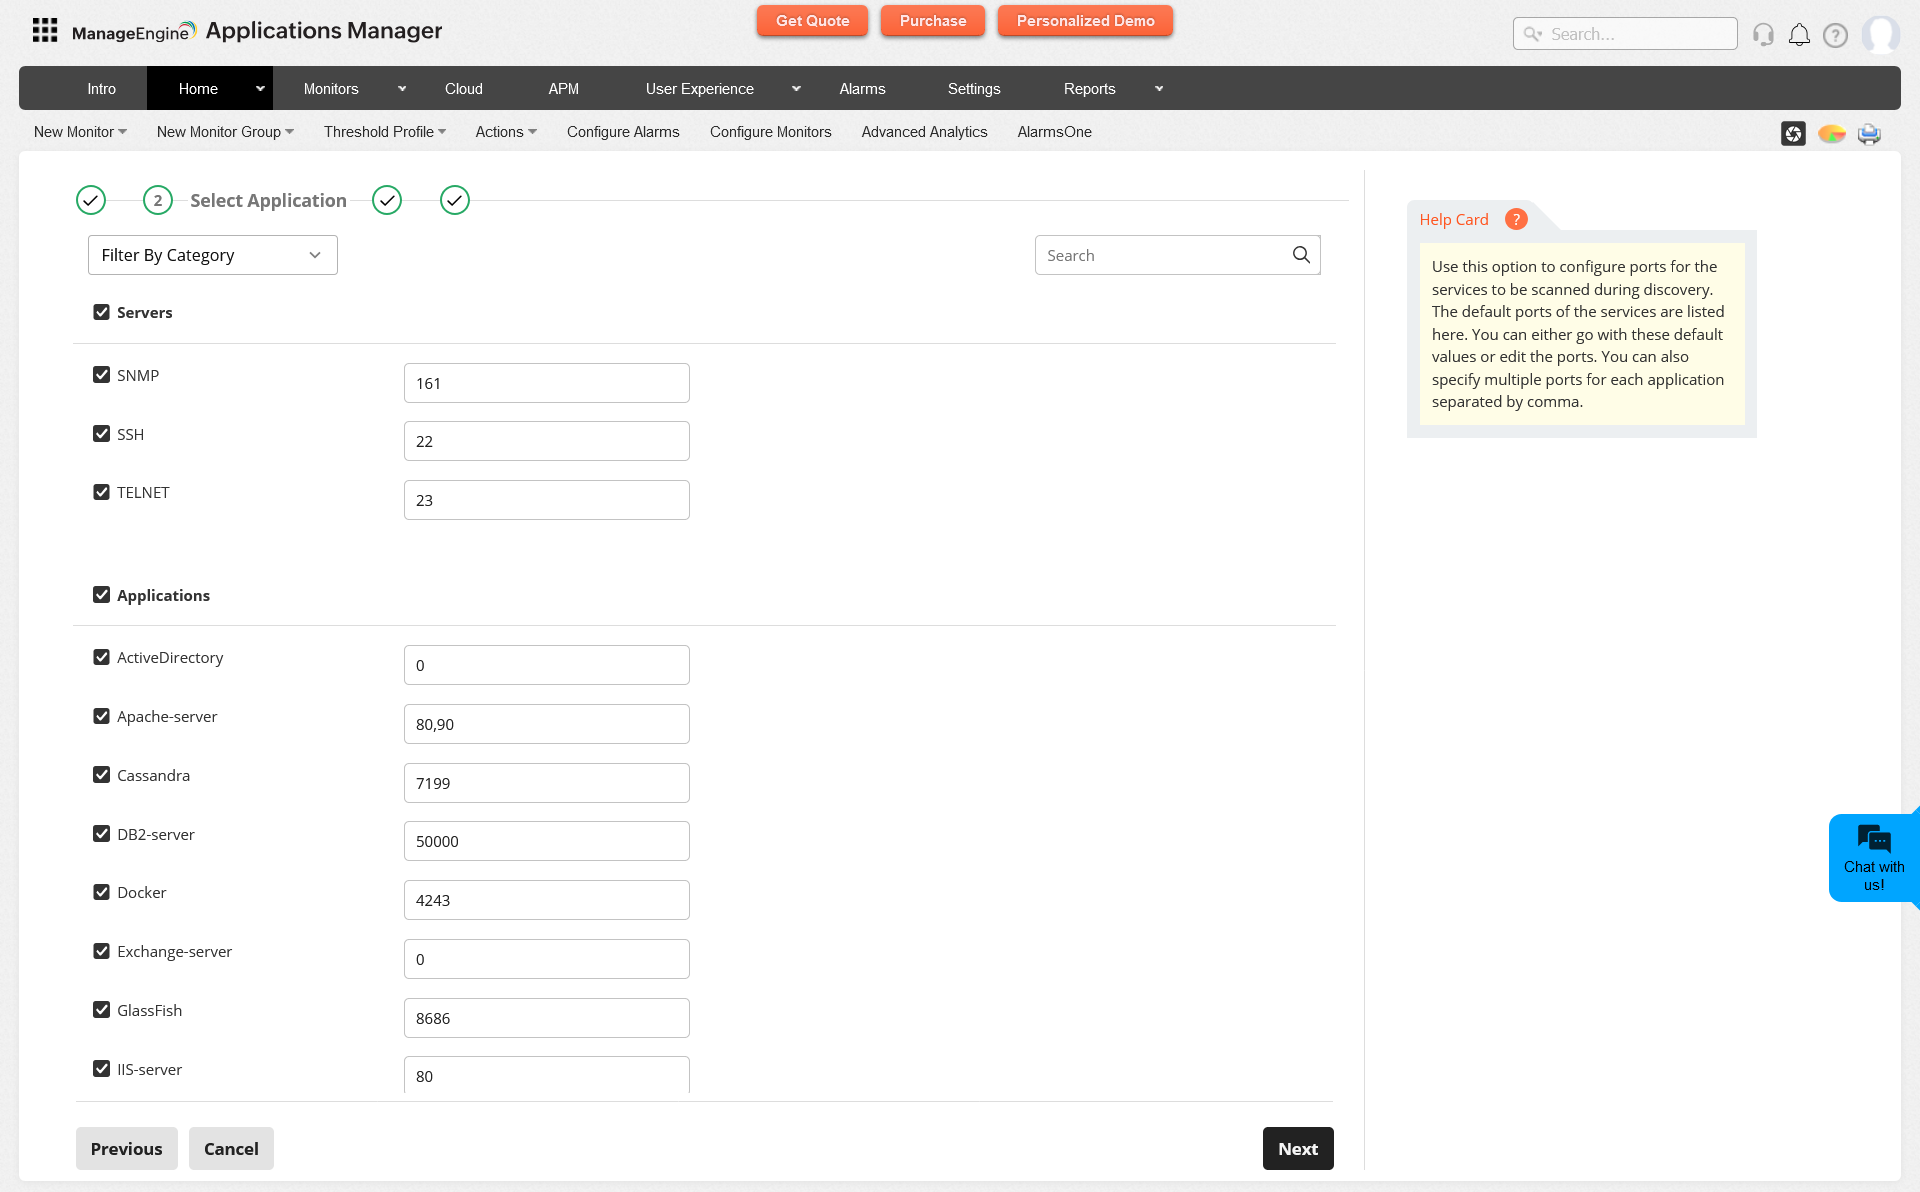The height and width of the screenshot is (1192, 1920).
Task: Open the Filter By Category dropdown
Action: tap(212, 255)
